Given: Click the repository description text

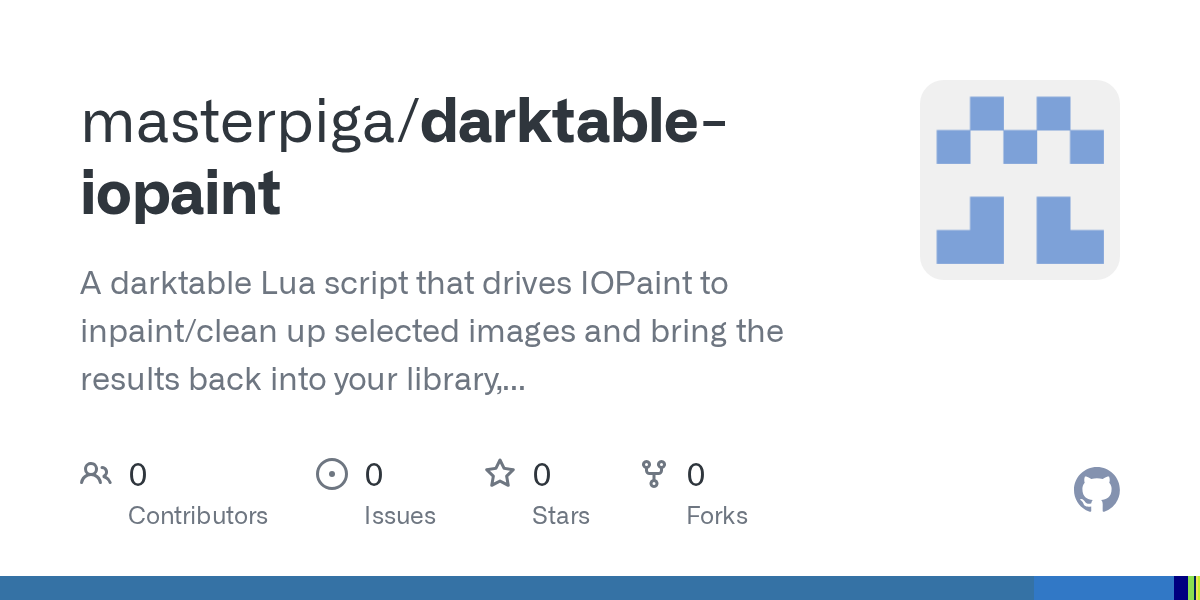Looking at the screenshot, I should pos(432,331).
